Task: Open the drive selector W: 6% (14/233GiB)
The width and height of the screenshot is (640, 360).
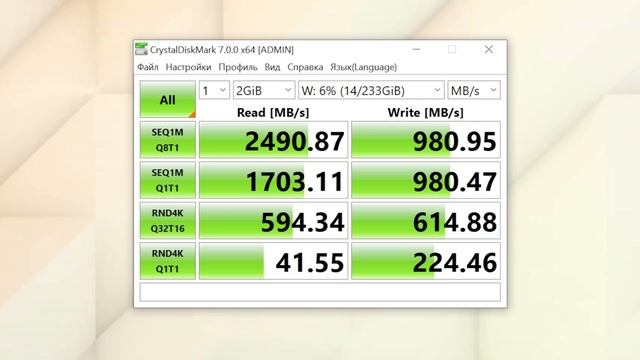Action: click(x=371, y=90)
